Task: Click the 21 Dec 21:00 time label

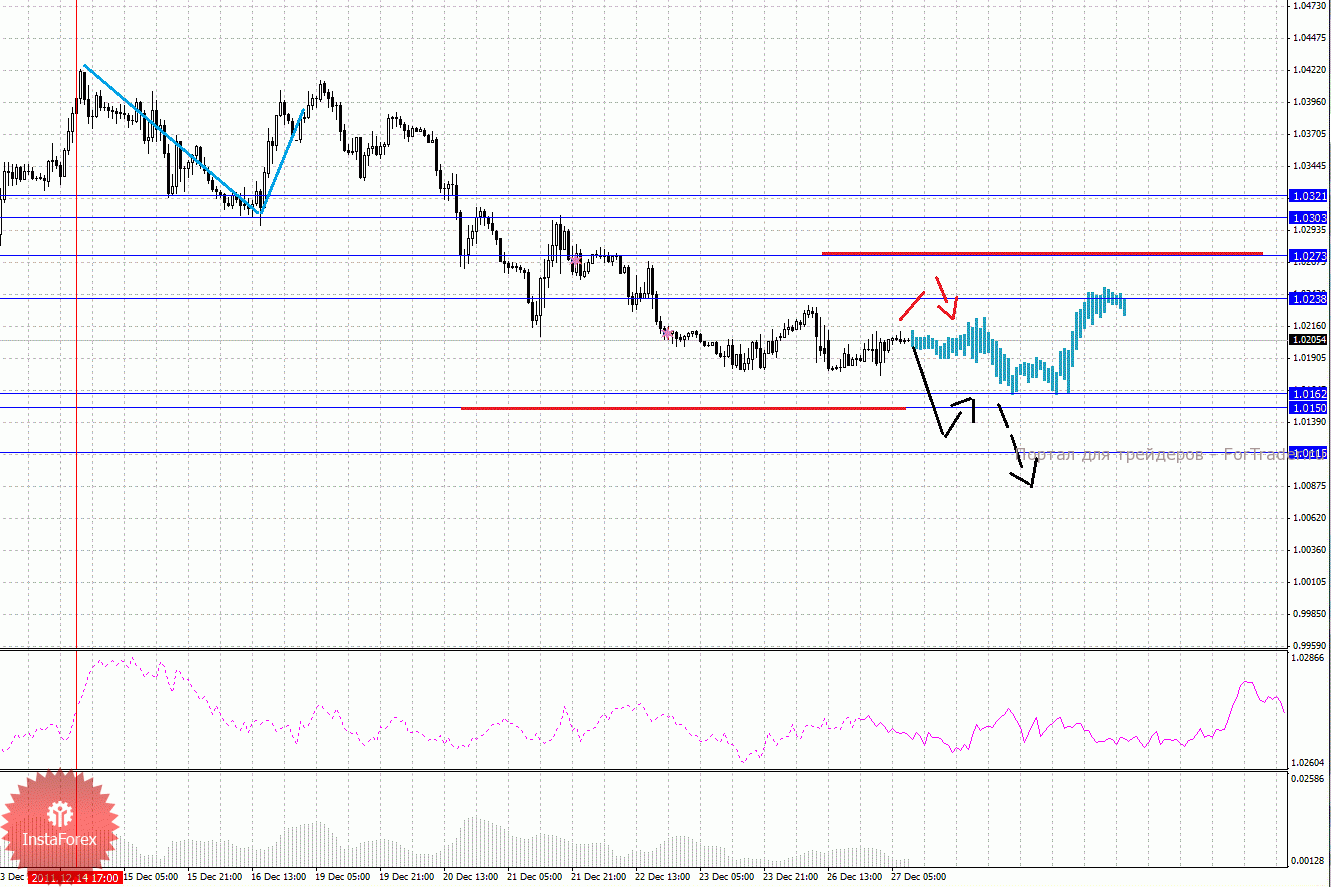Action: click(x=599, y=877)
